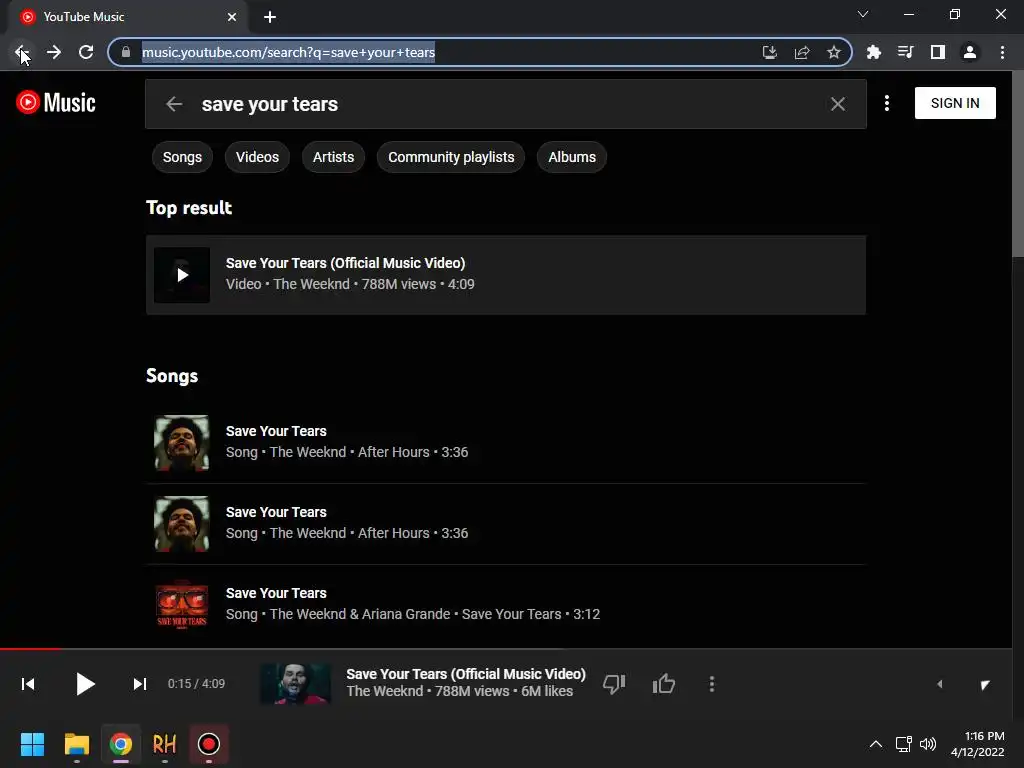Open the Chrome profile icon
Screen dimensions: 1024x768
click(970, 52)
